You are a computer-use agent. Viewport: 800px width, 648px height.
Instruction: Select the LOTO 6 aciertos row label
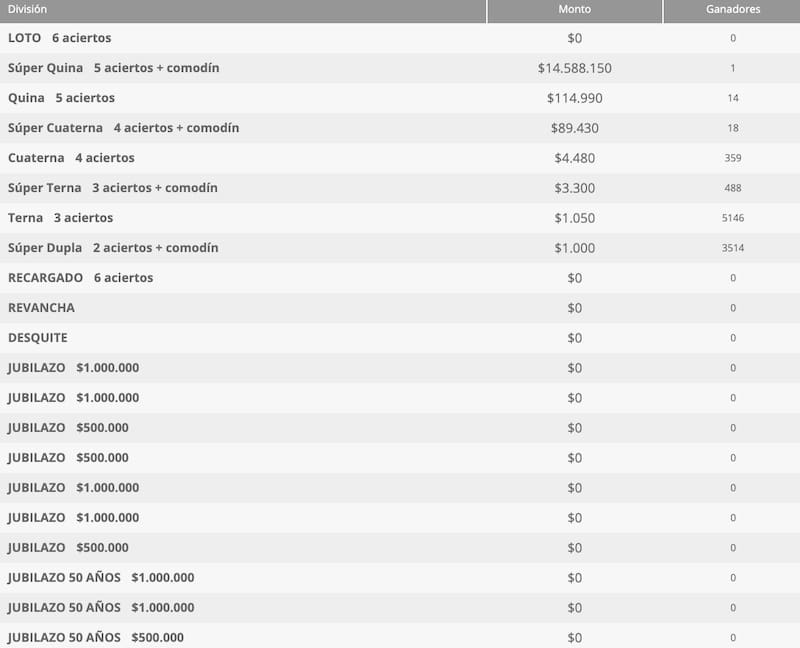pyautogui.click(x=59, y=38)
